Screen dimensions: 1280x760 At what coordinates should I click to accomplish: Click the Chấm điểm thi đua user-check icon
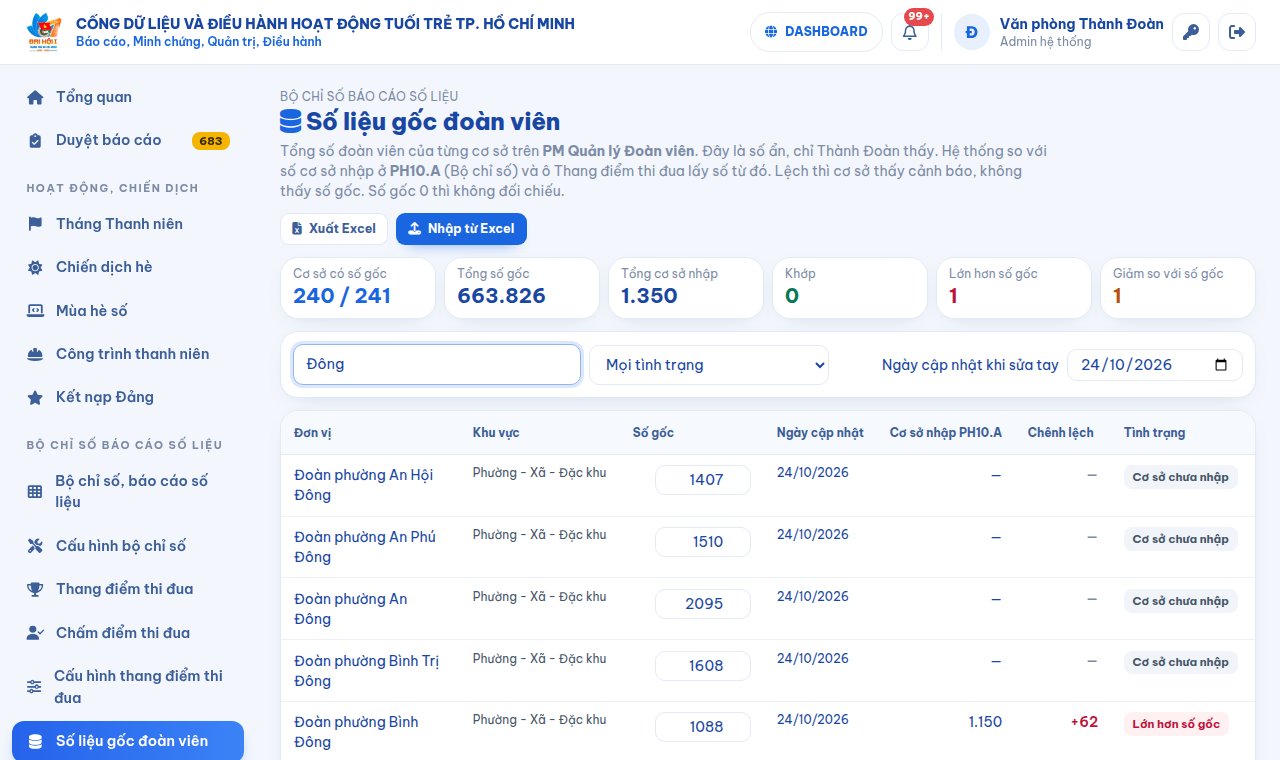coord(35,633)
